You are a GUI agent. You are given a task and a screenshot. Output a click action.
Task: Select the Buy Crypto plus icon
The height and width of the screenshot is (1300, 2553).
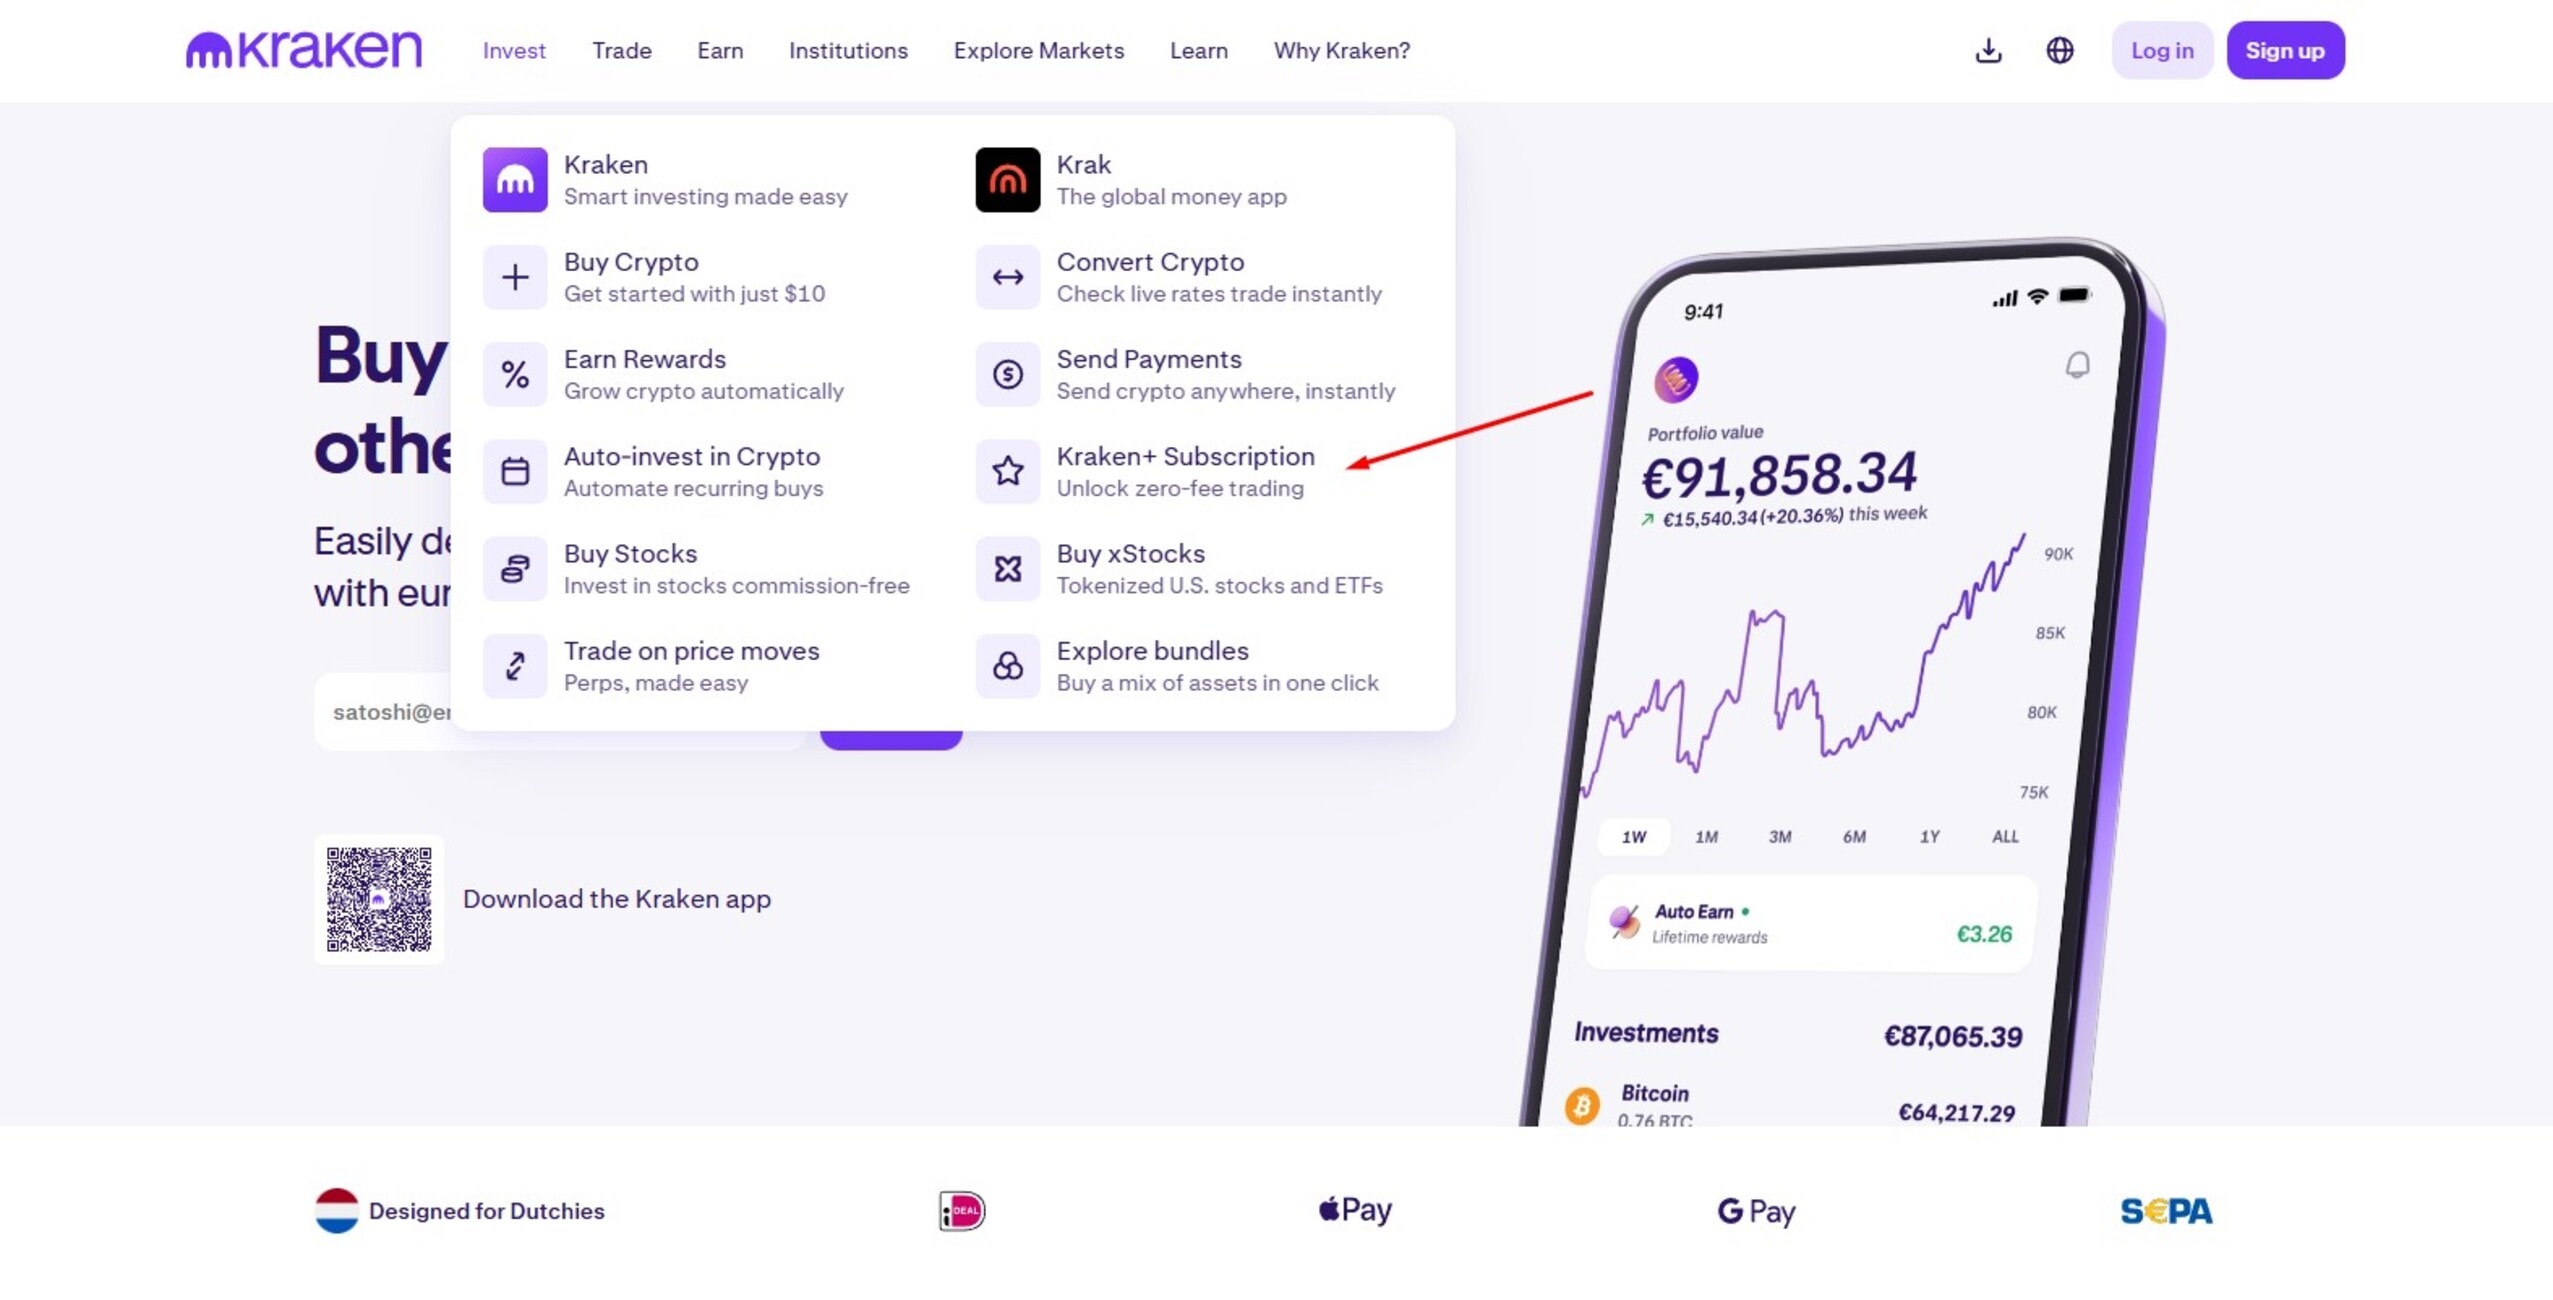(x=514, y=277)
